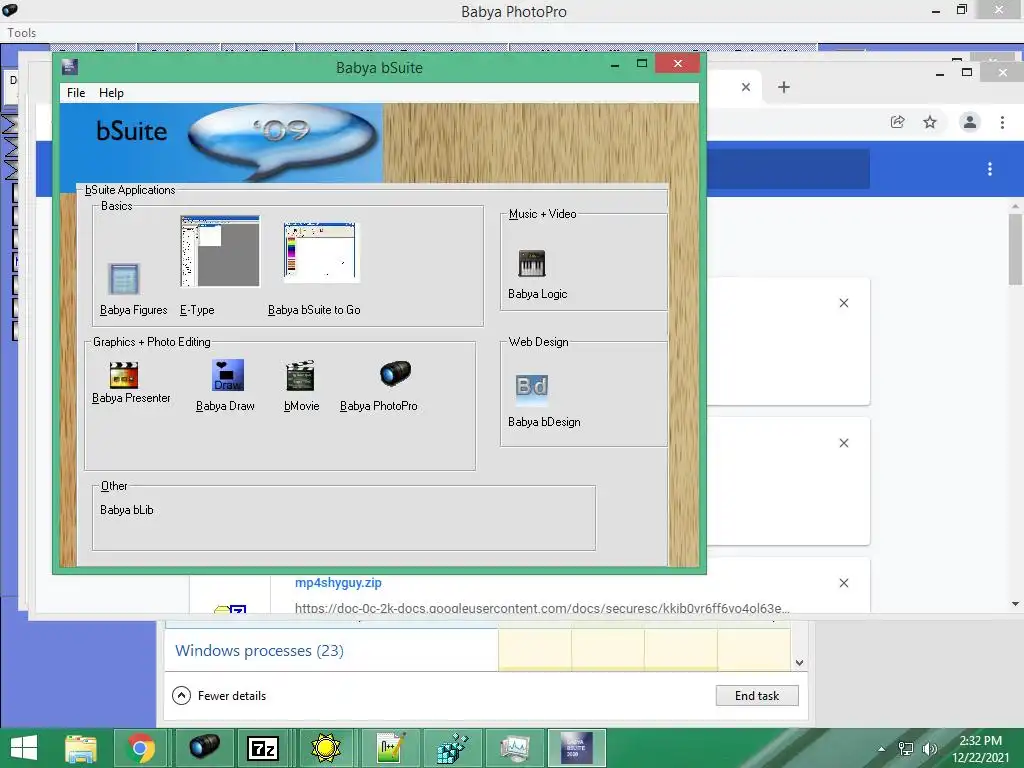Click the Babya PhotoPro text label

379,406
